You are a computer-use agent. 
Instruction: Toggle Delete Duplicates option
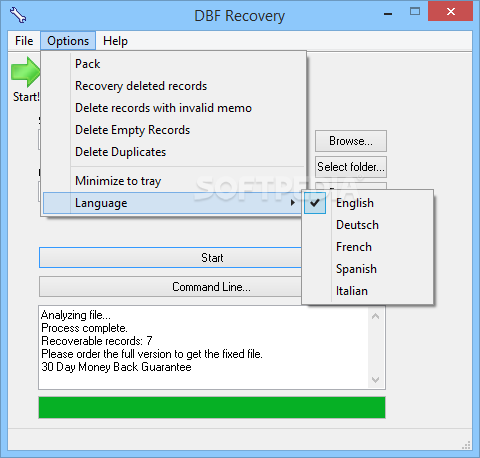click(173, 152)
